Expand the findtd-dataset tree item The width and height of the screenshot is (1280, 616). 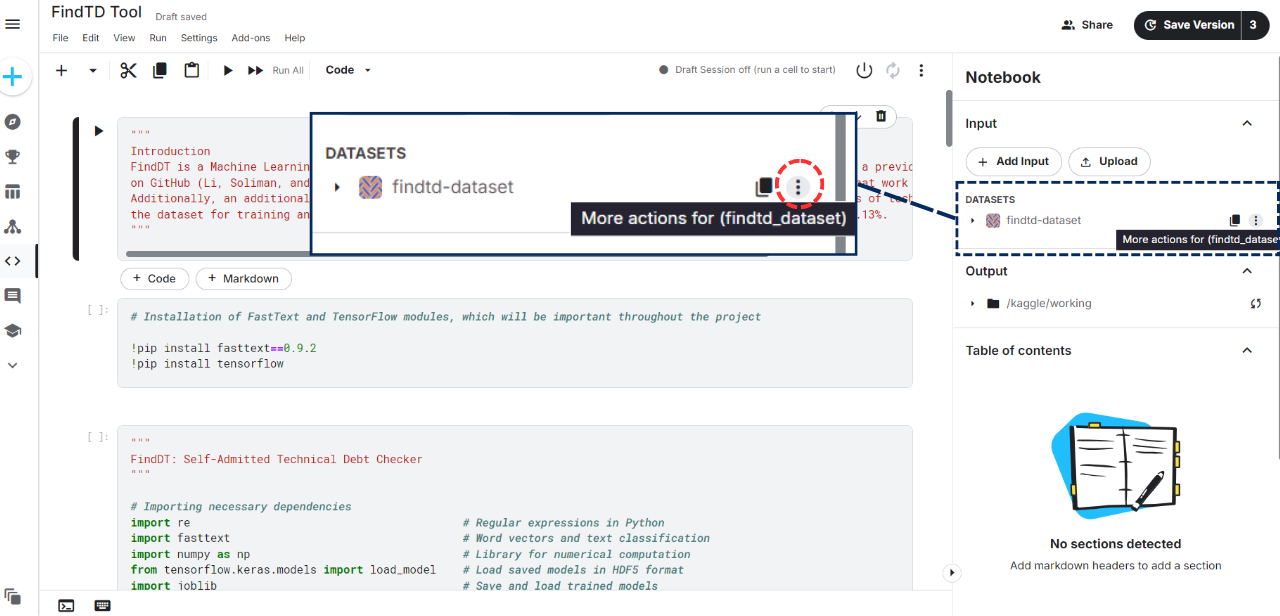pos(972,221)
